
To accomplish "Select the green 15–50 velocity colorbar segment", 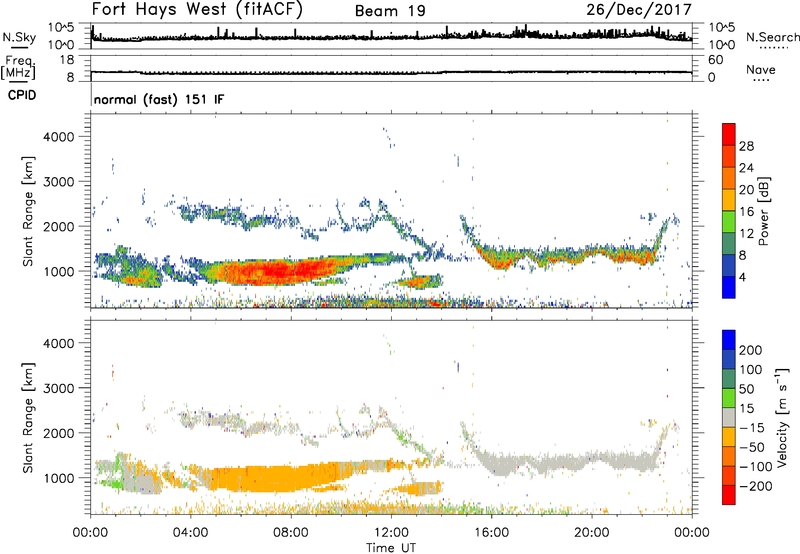I will (729, 398).
